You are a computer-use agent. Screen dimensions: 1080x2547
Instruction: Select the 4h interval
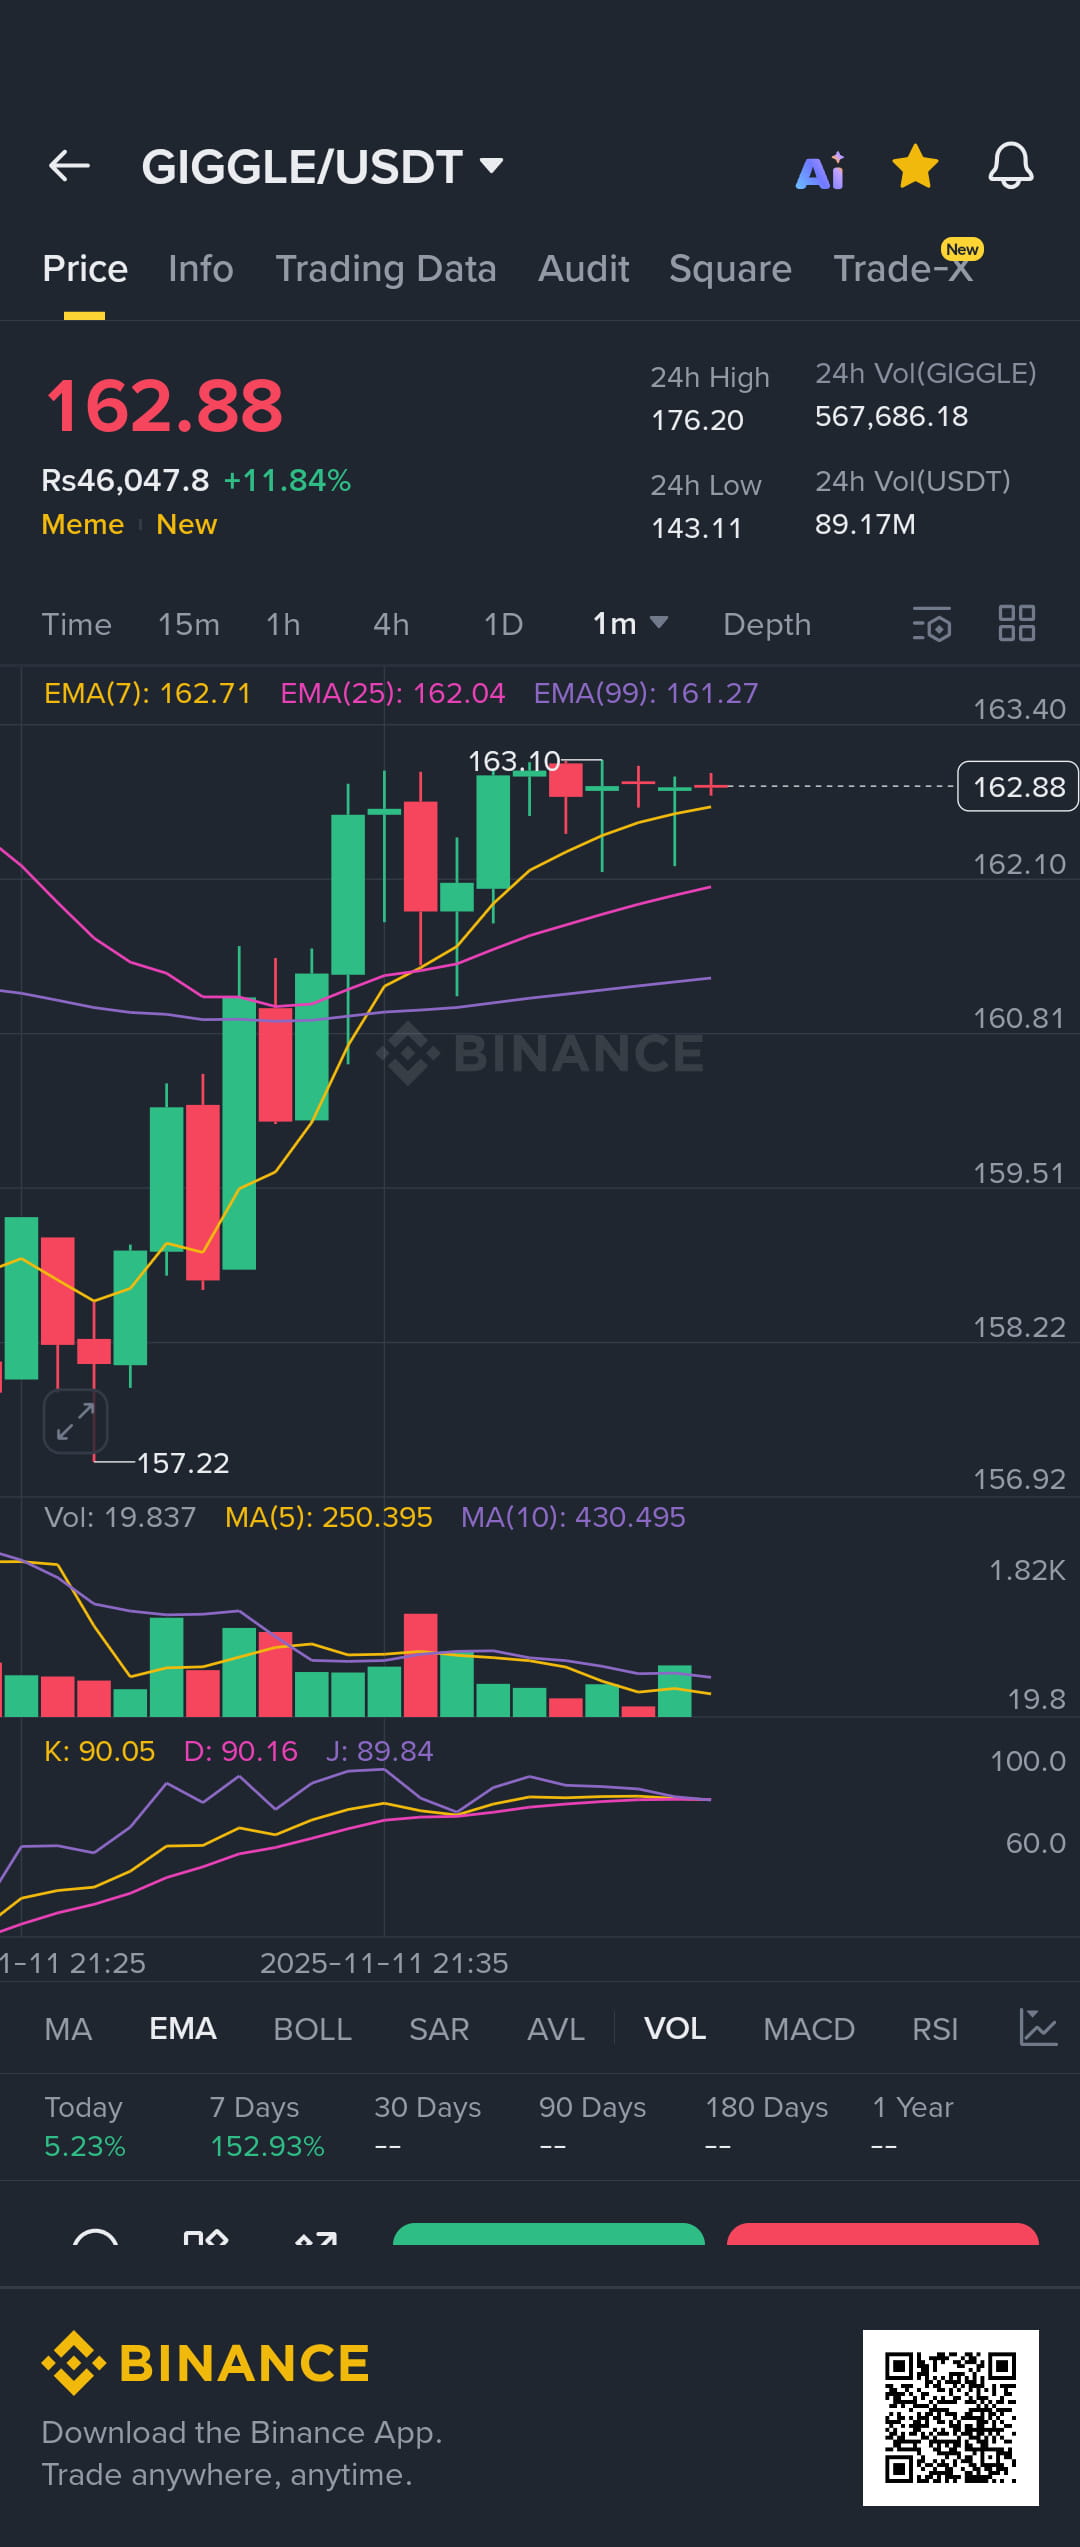tap(391, 625)
